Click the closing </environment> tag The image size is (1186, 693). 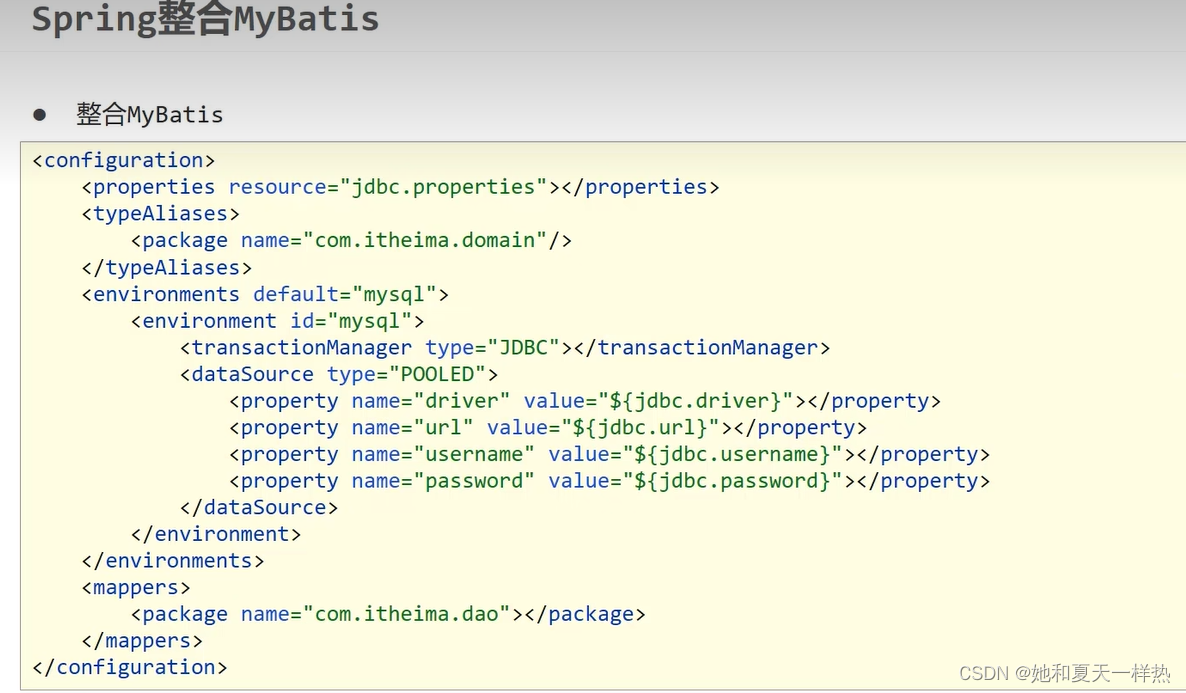tap(216, 534)
